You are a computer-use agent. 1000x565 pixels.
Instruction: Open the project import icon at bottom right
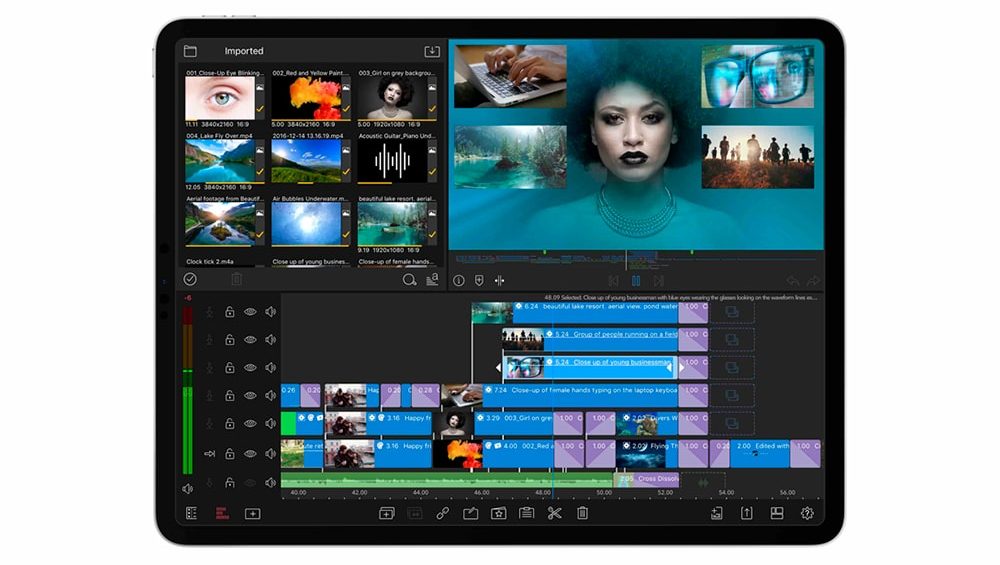717,513
